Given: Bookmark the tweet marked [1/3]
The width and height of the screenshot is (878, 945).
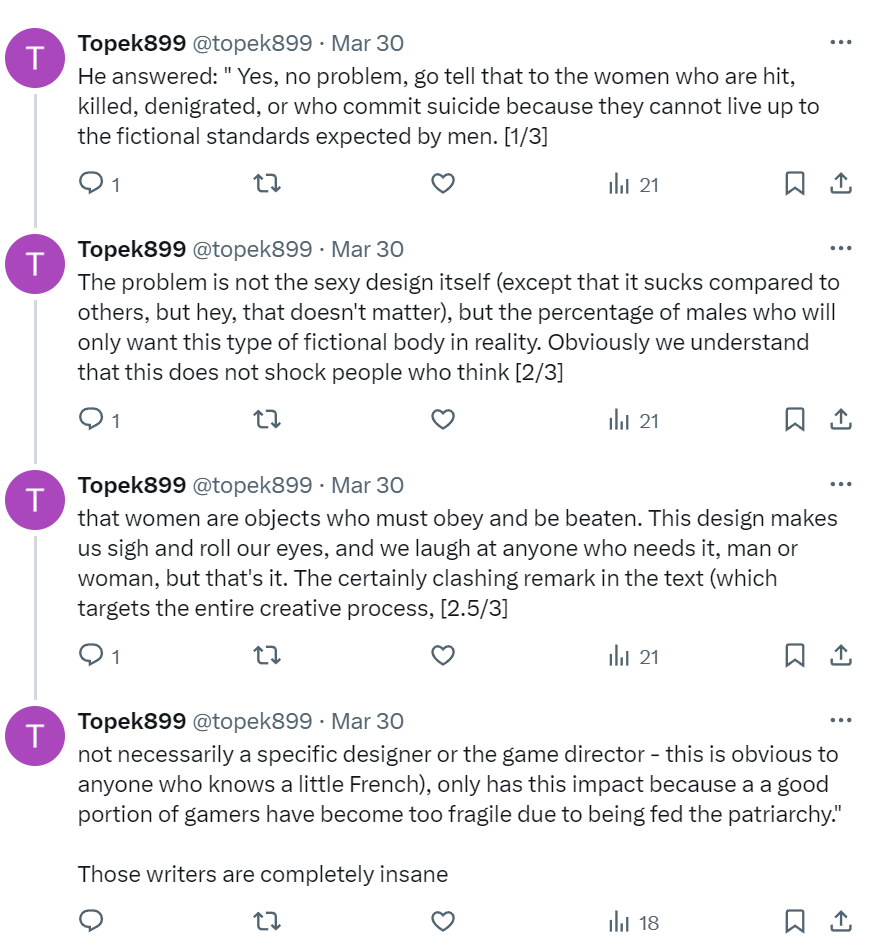Looking at the screenshot, I should 795,183.
